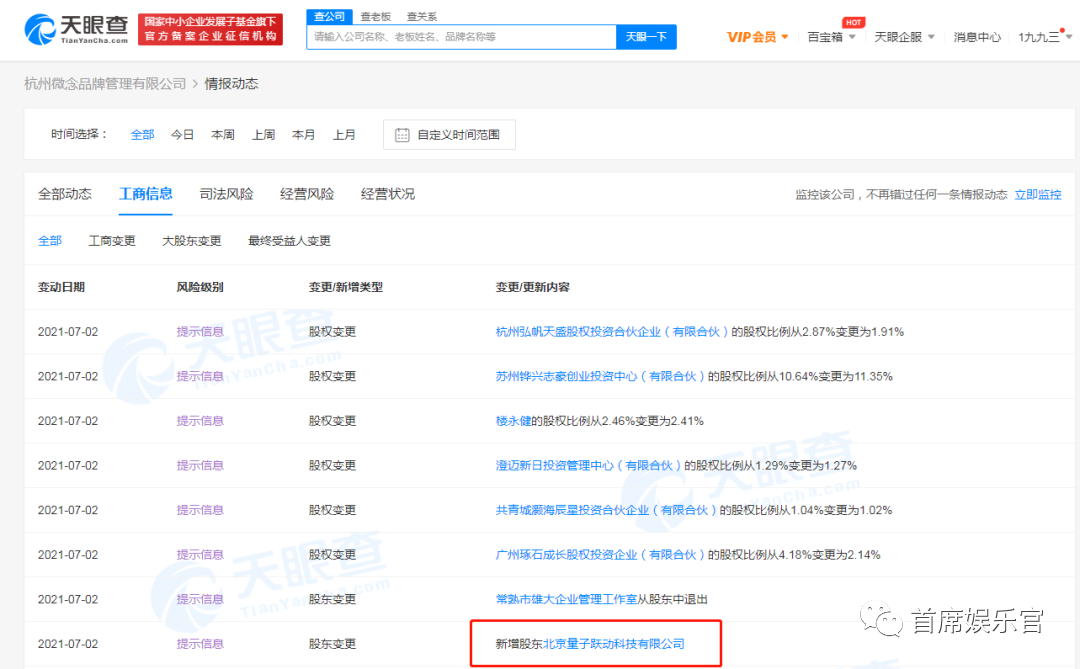Open the 楼永健 shareholder link
Image resolution: width=1080 pixels, height=669 pixels.
tap(513, 421)
